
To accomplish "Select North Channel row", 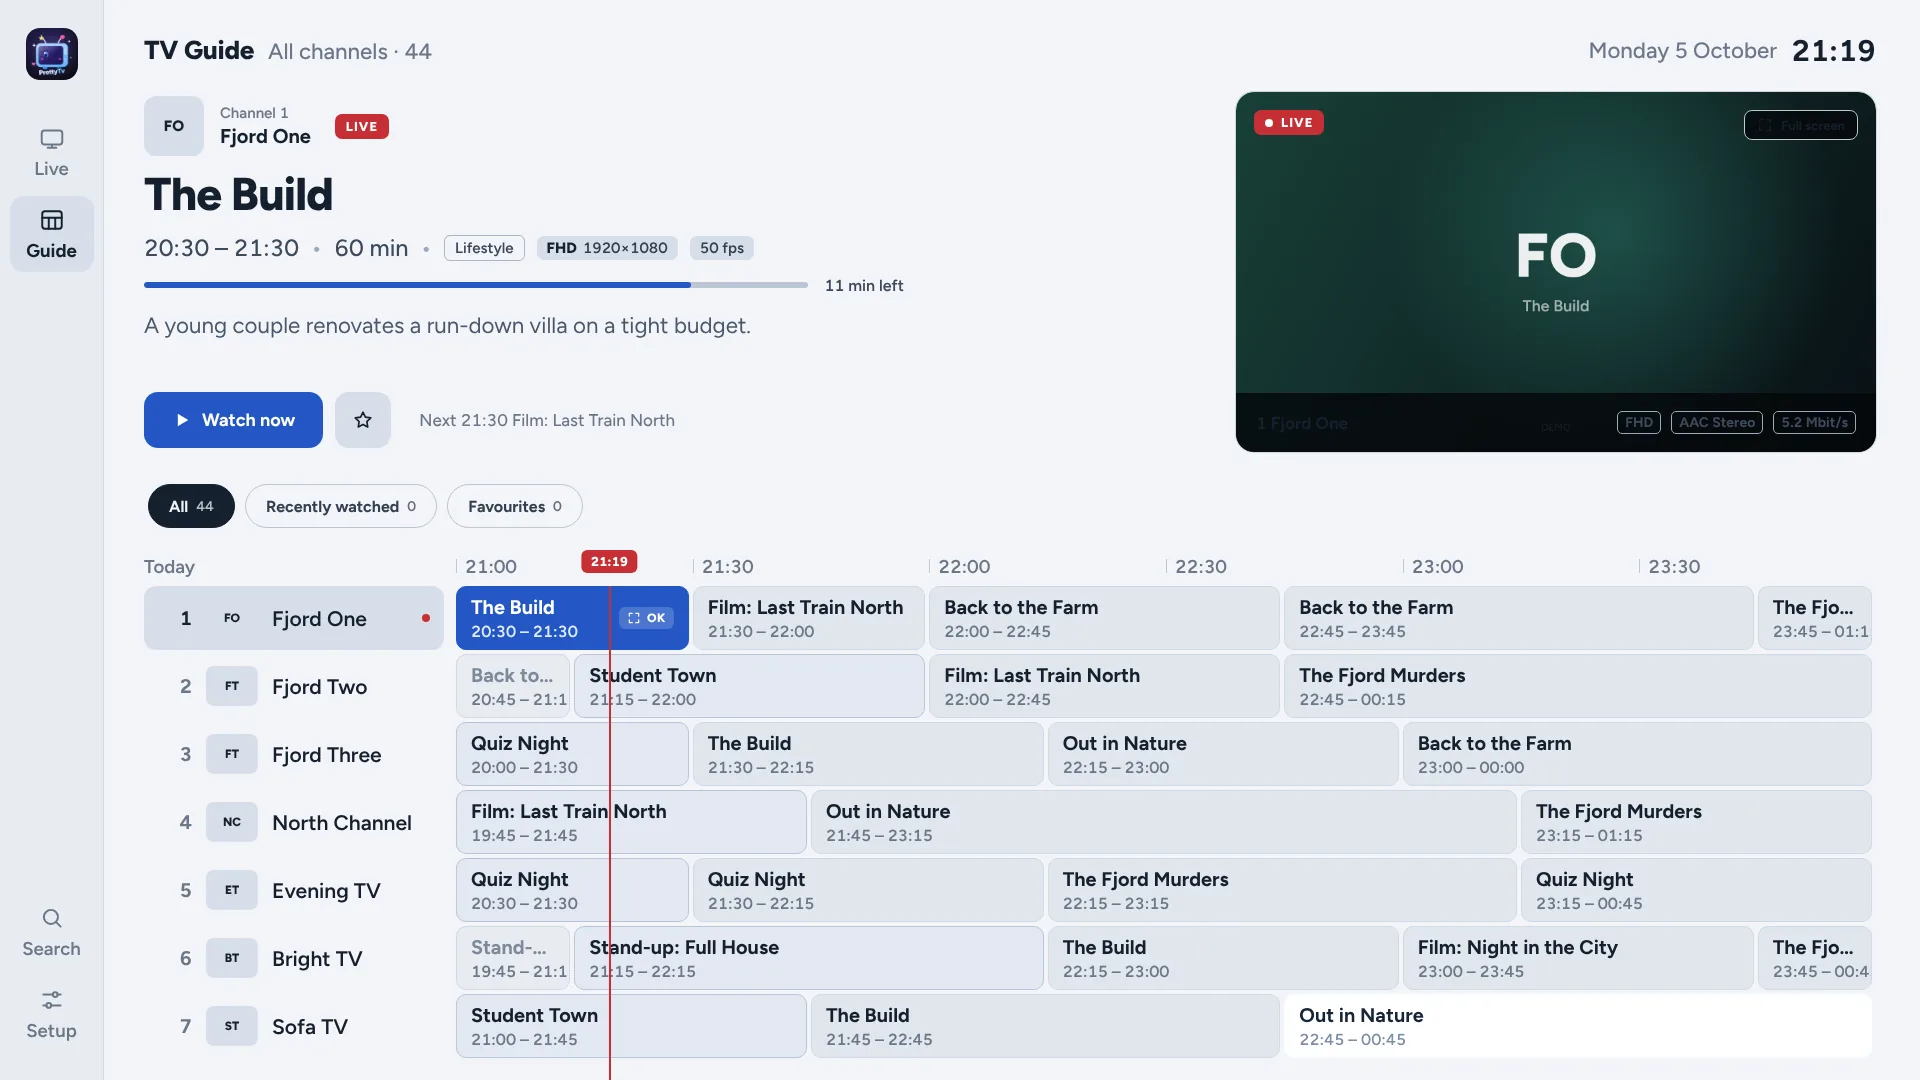I will 294,822.
